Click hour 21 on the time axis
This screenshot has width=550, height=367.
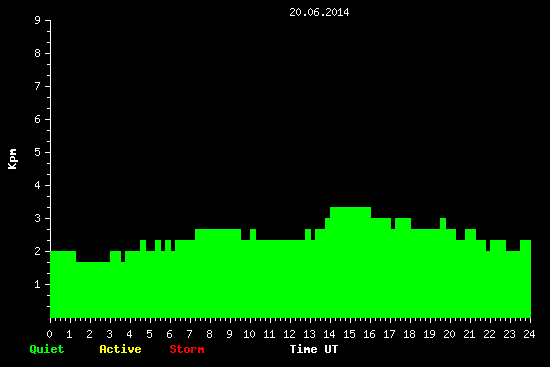coord(469,334)
